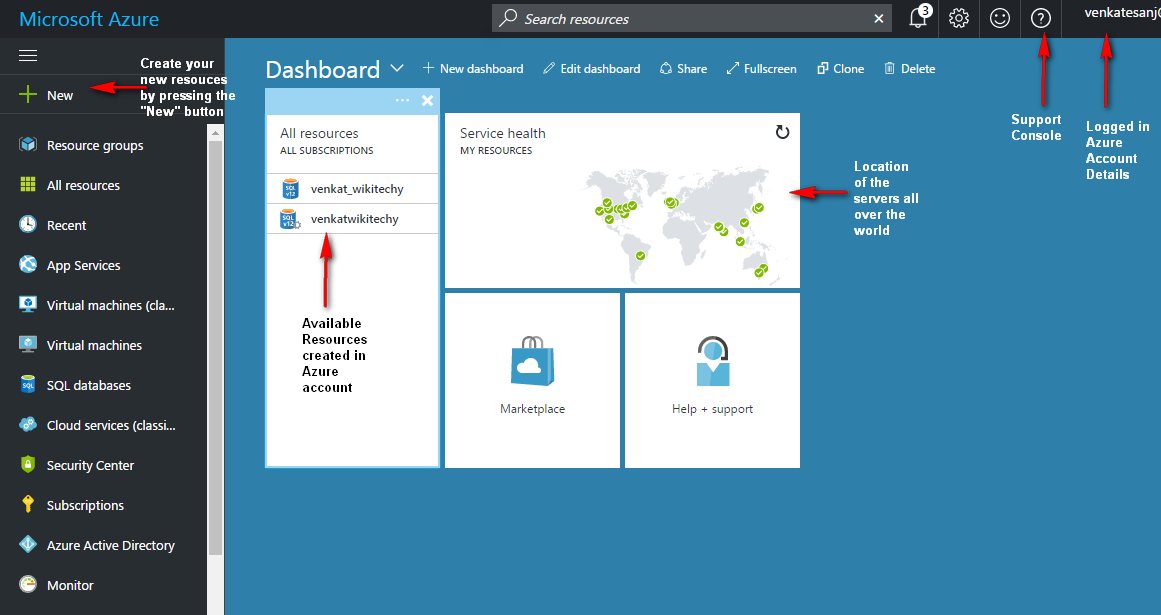This screenshot has width=1161, height=615.
Task: Refresh the Service health tile
Action: pos(782,132)
